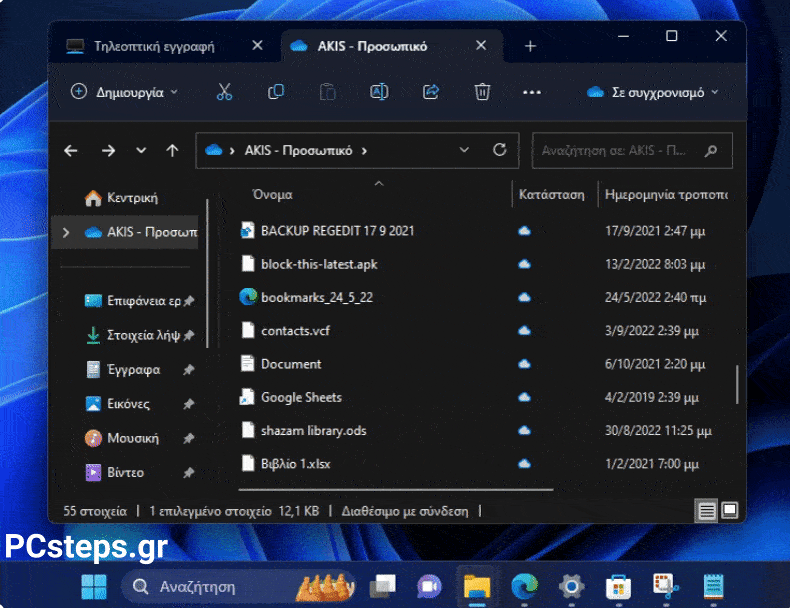Open Task View on taskbar
Viewport: 790px width, 608px height.
click(382, 586)
